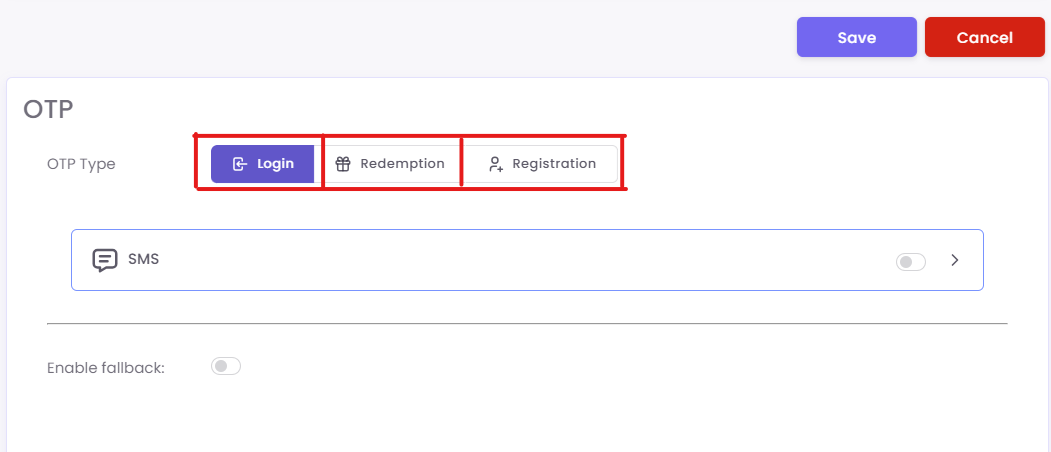Screen dimensions: 1051x452
Task: Turn on the Enable fallback toggle
Action: 226,367
